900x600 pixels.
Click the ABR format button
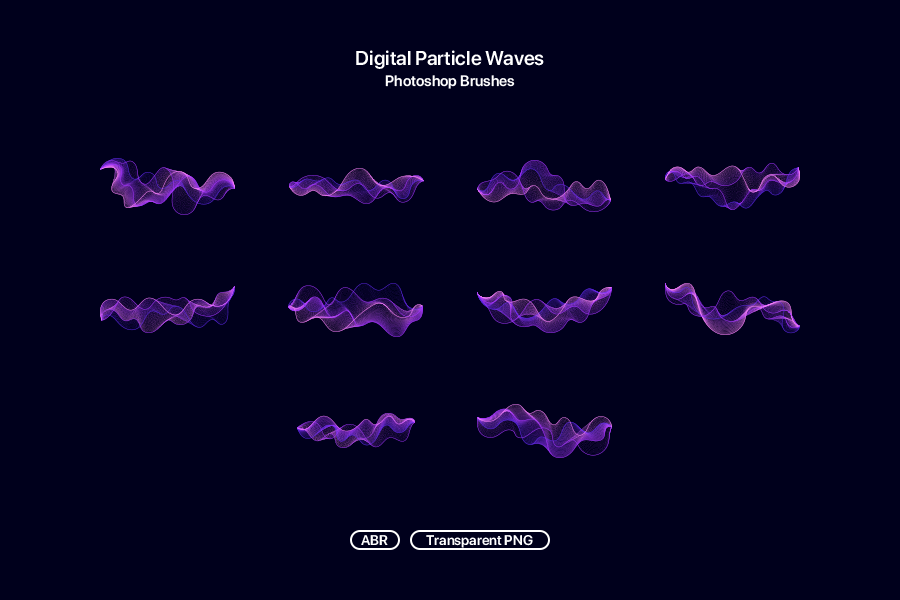[x=374, y=540]
